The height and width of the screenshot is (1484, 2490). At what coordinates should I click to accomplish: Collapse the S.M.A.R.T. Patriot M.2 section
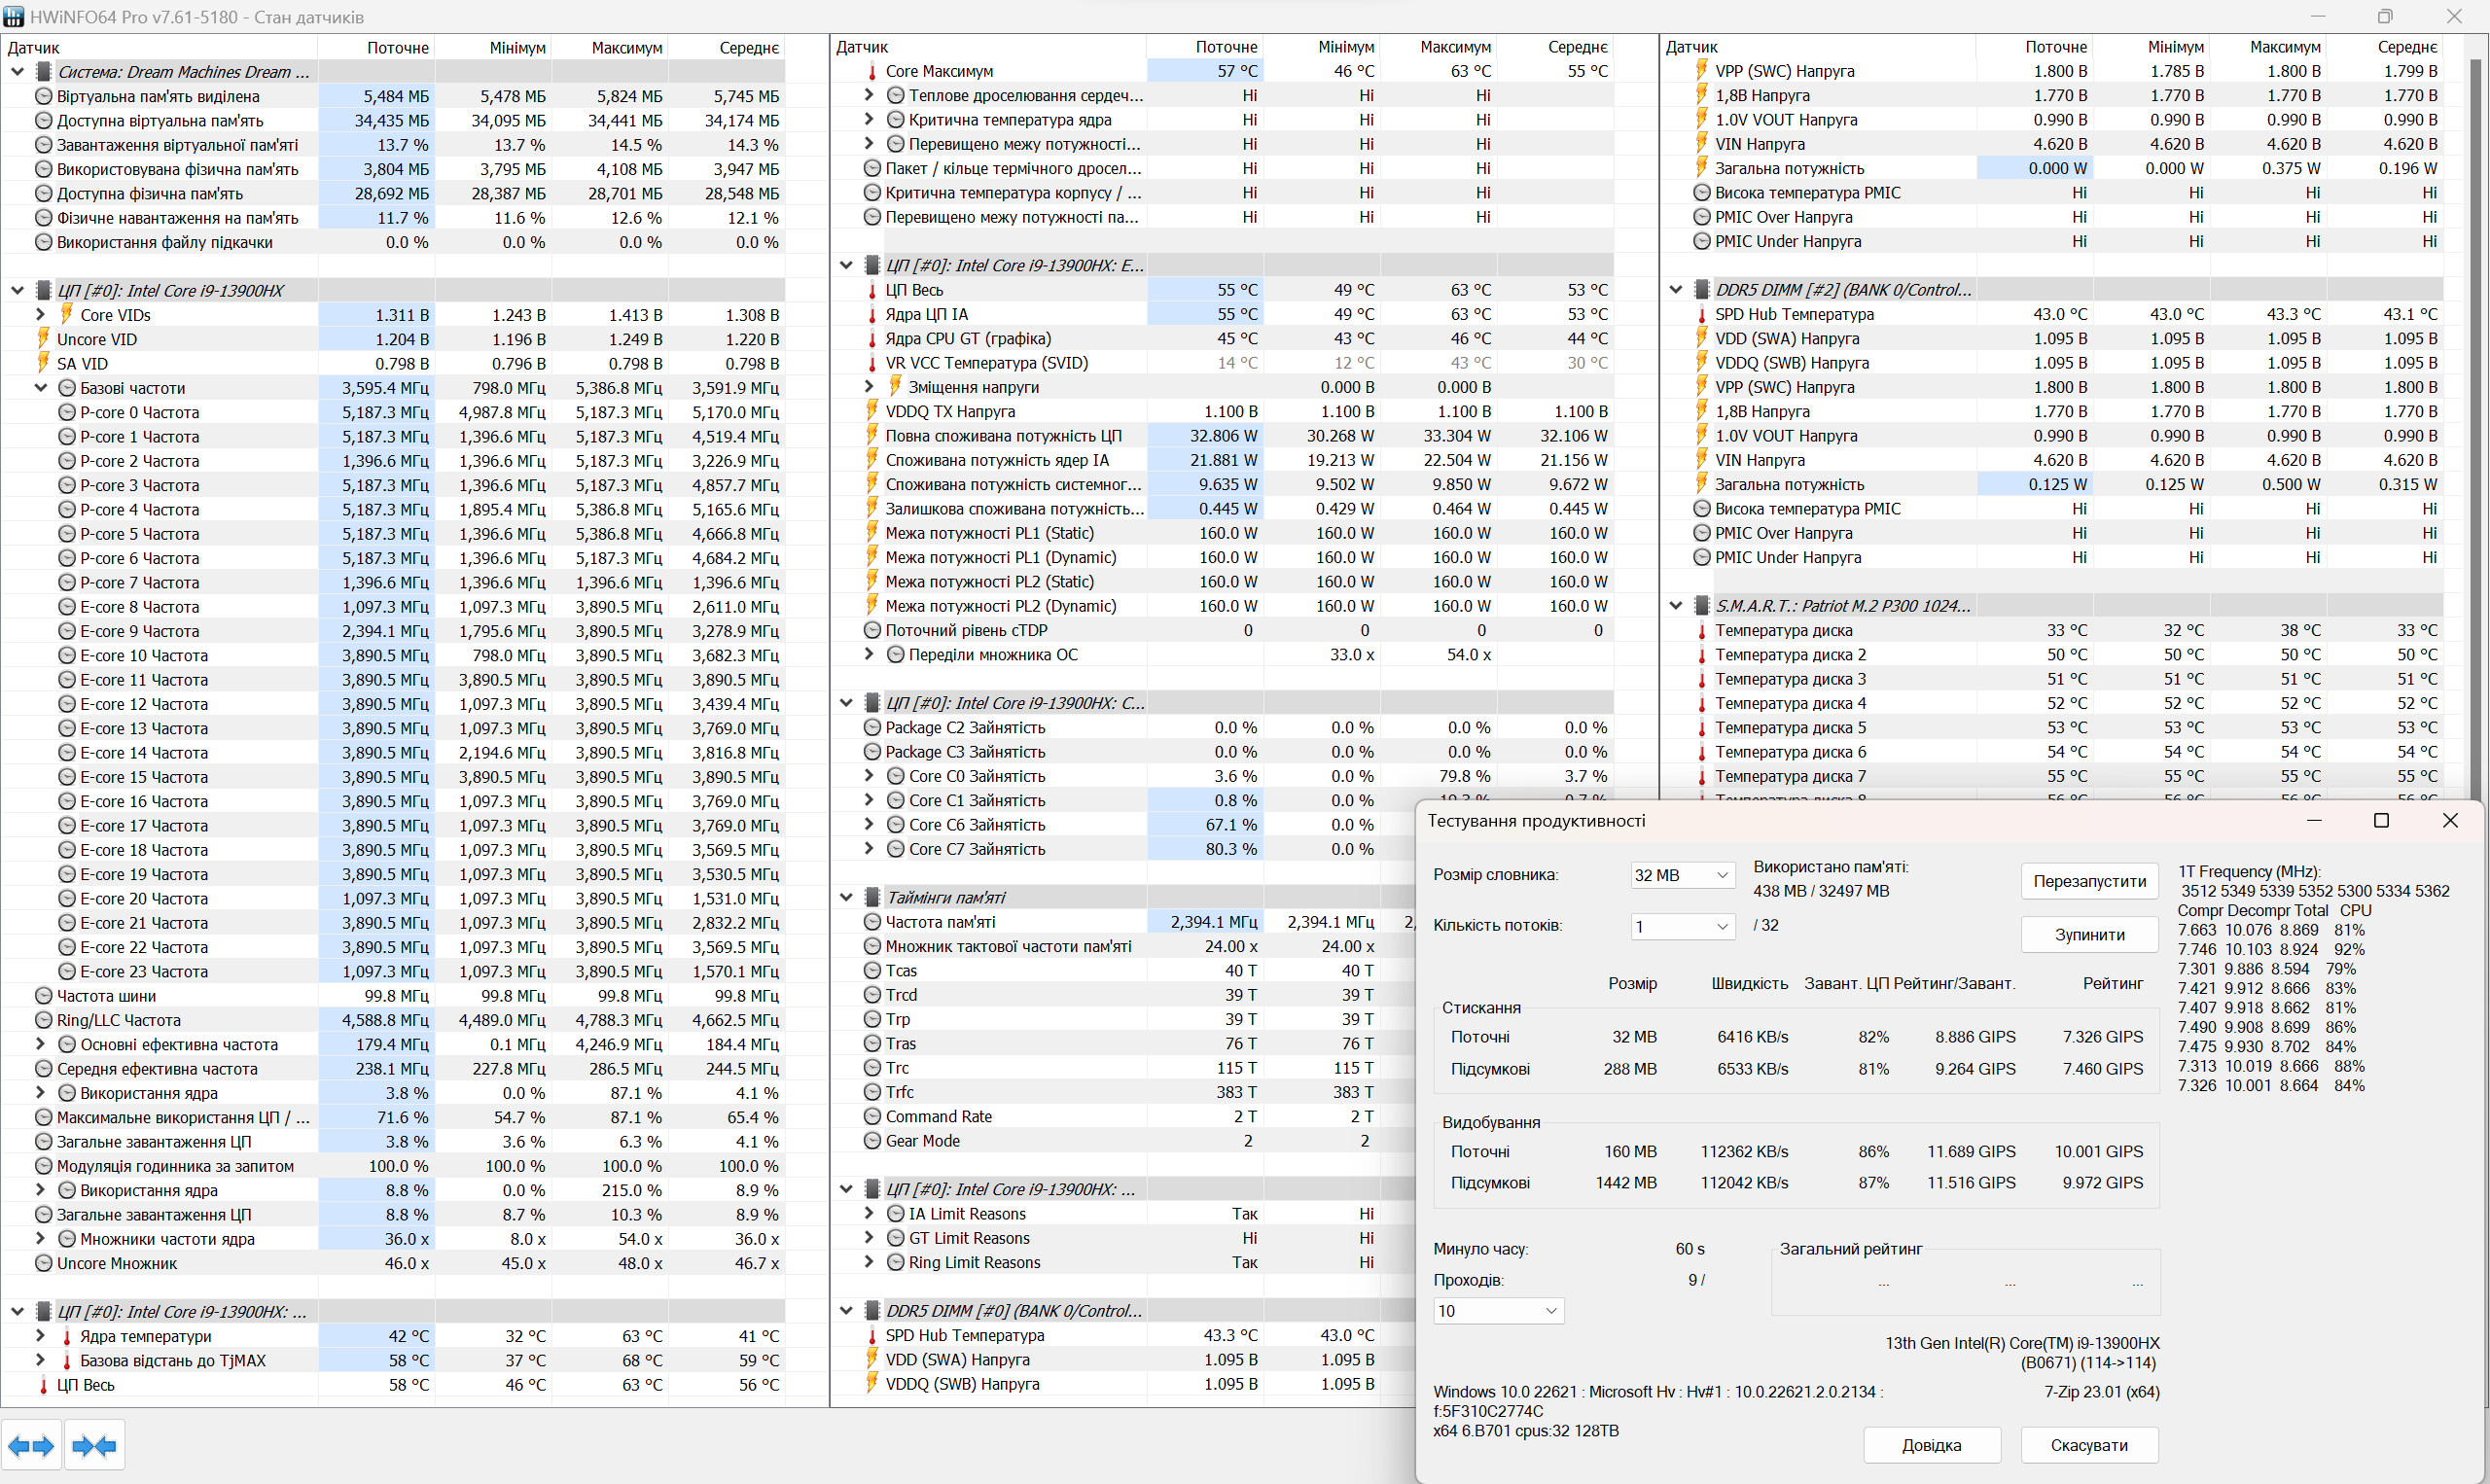(x=1676, y=605)
